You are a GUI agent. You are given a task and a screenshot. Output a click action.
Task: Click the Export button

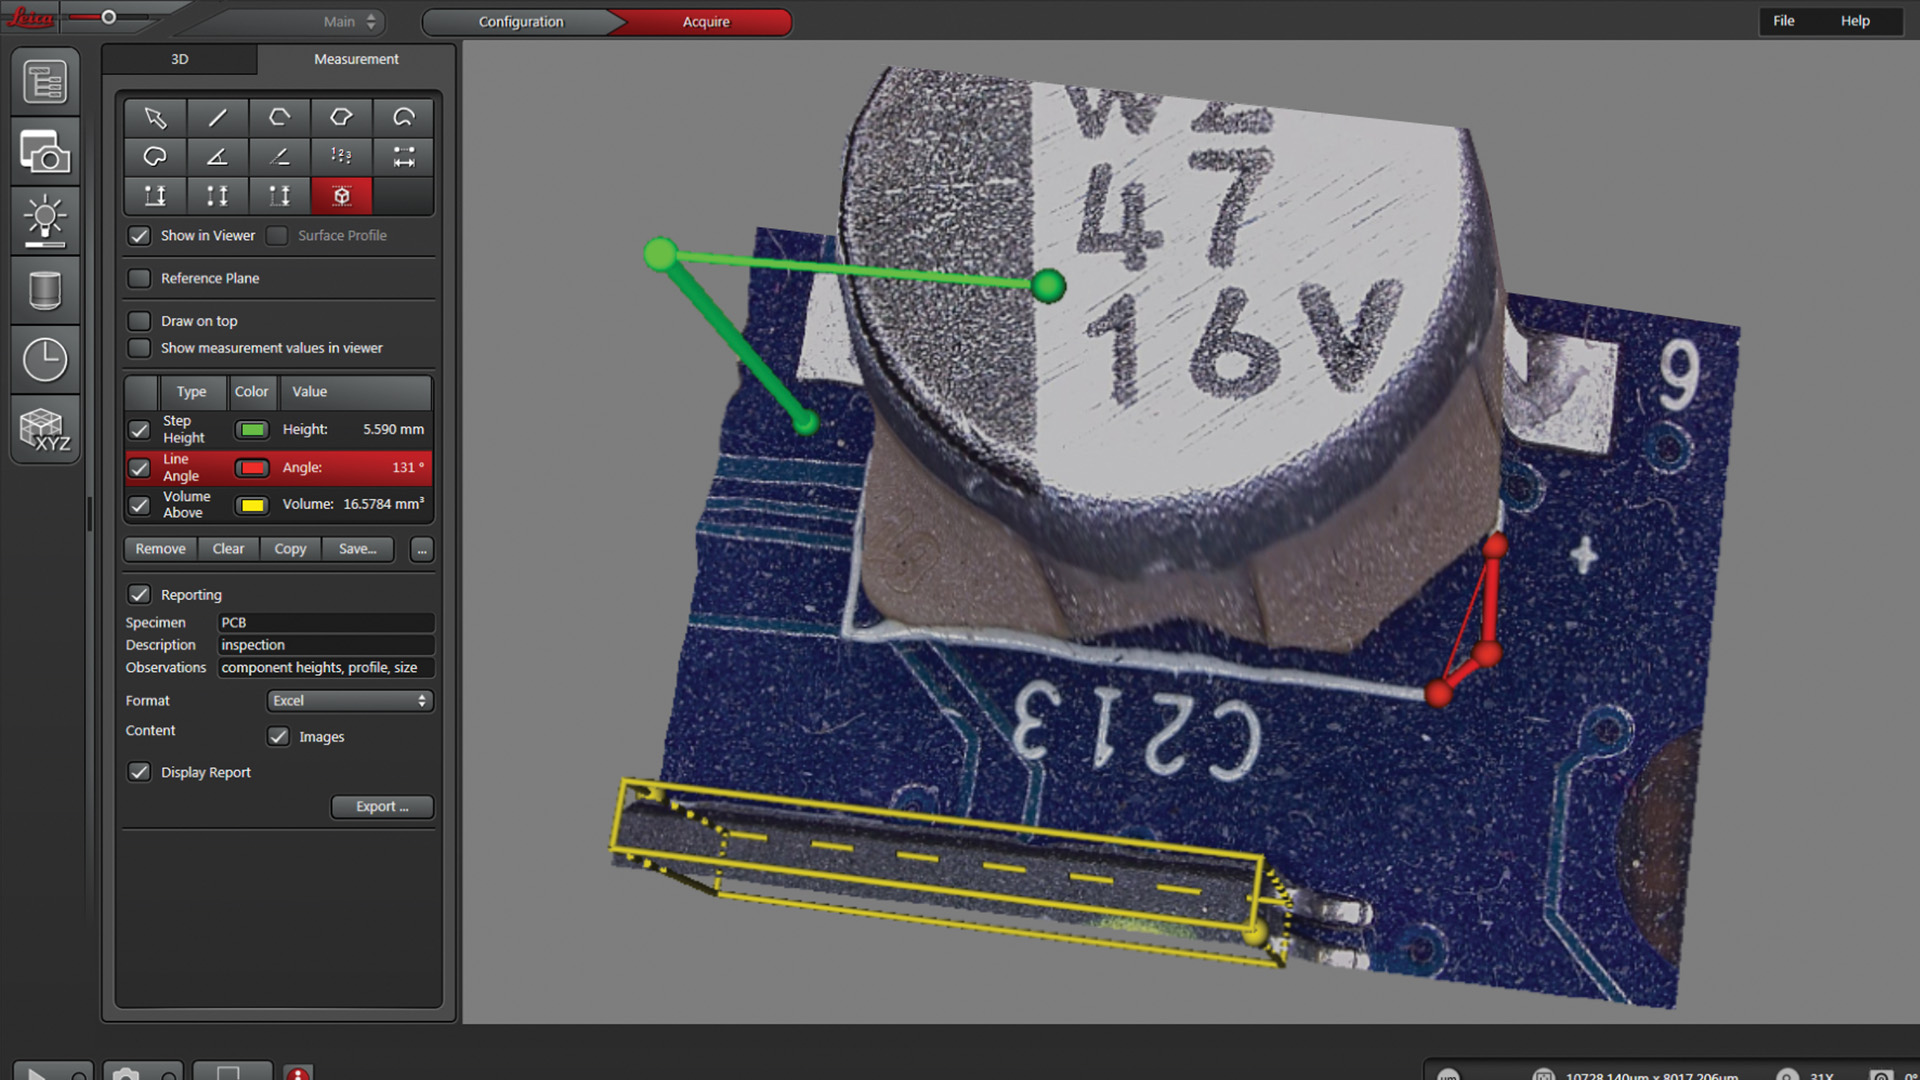click(380, 806)
